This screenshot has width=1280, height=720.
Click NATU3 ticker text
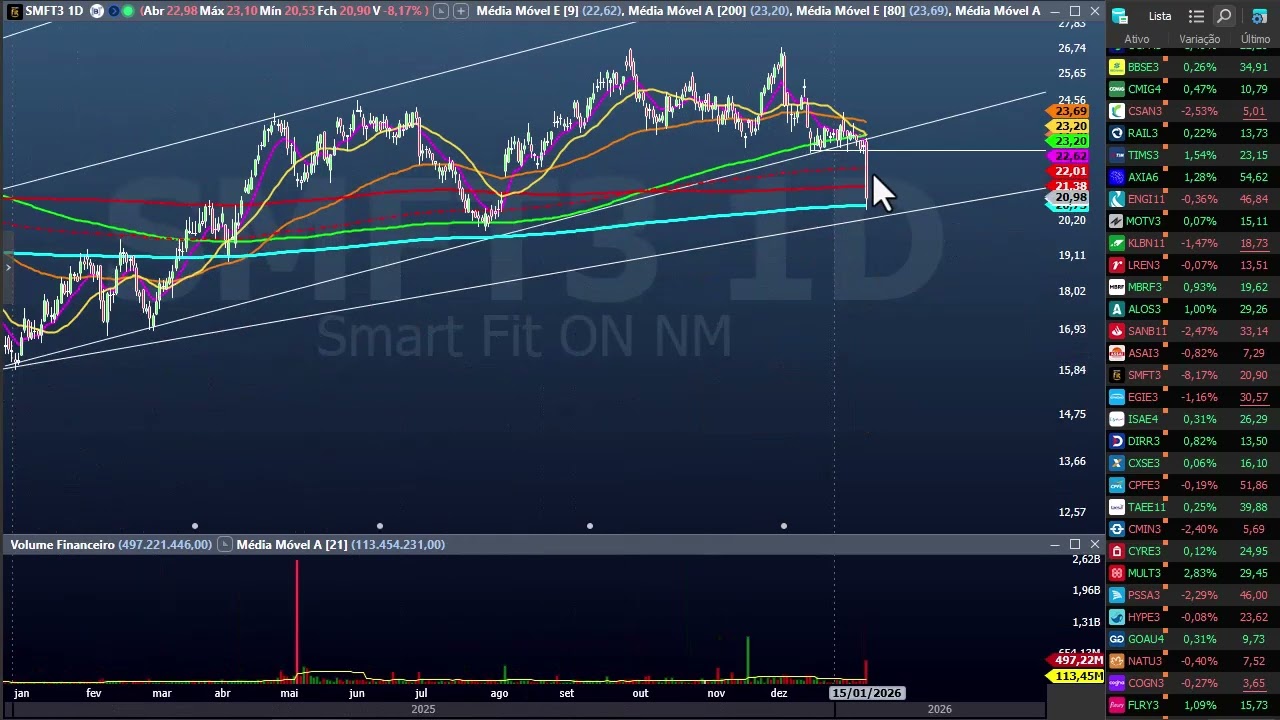[1145, 661]
